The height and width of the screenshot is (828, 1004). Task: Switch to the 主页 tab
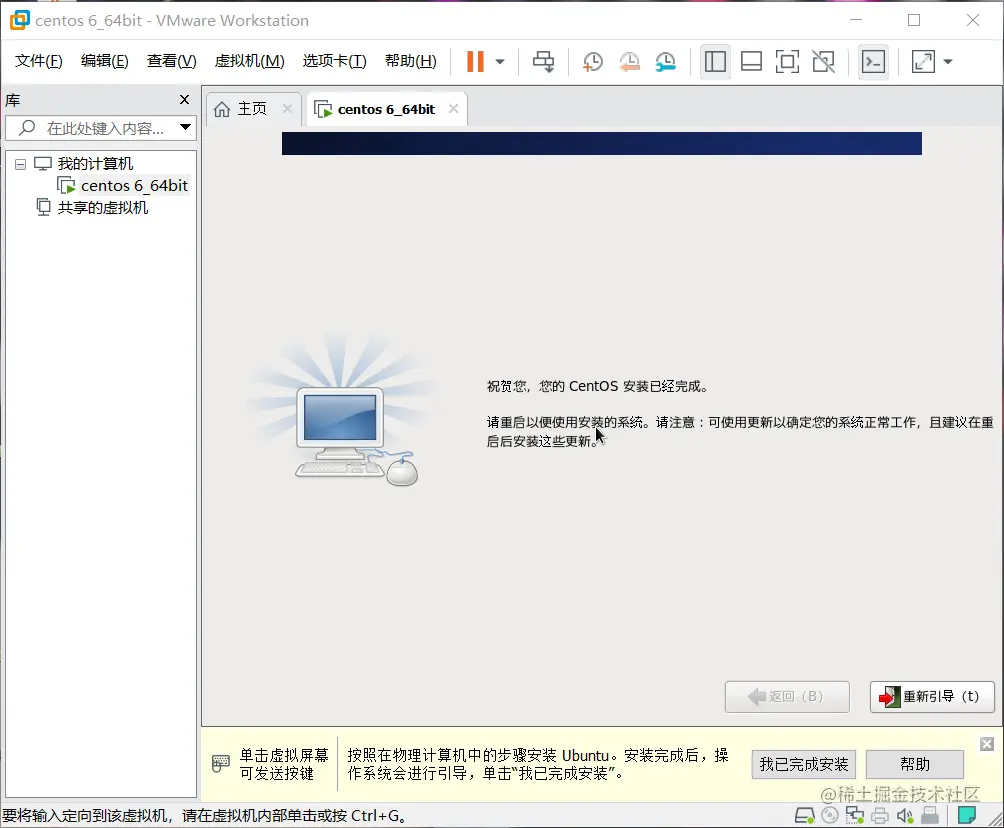[x=252, y=109]
